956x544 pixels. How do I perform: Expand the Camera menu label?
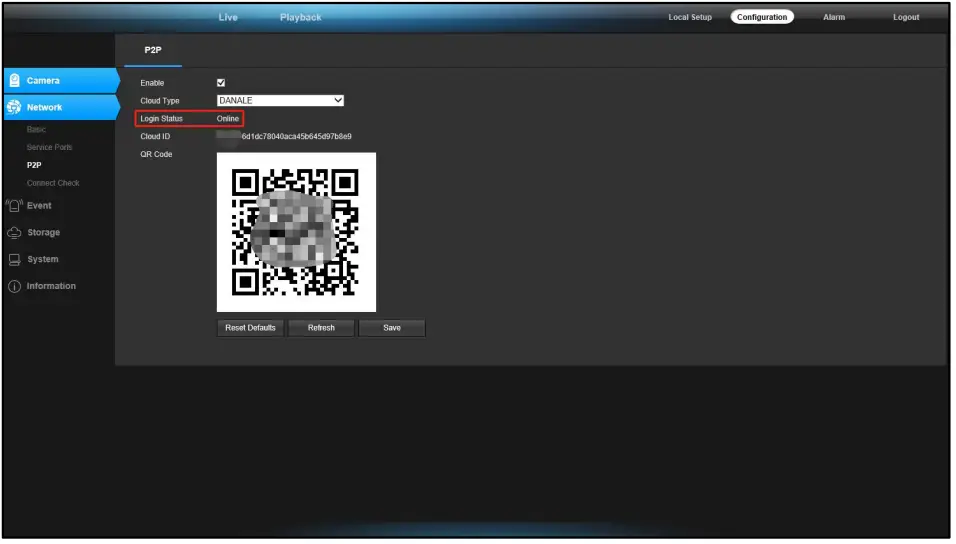tap(43, 81)
